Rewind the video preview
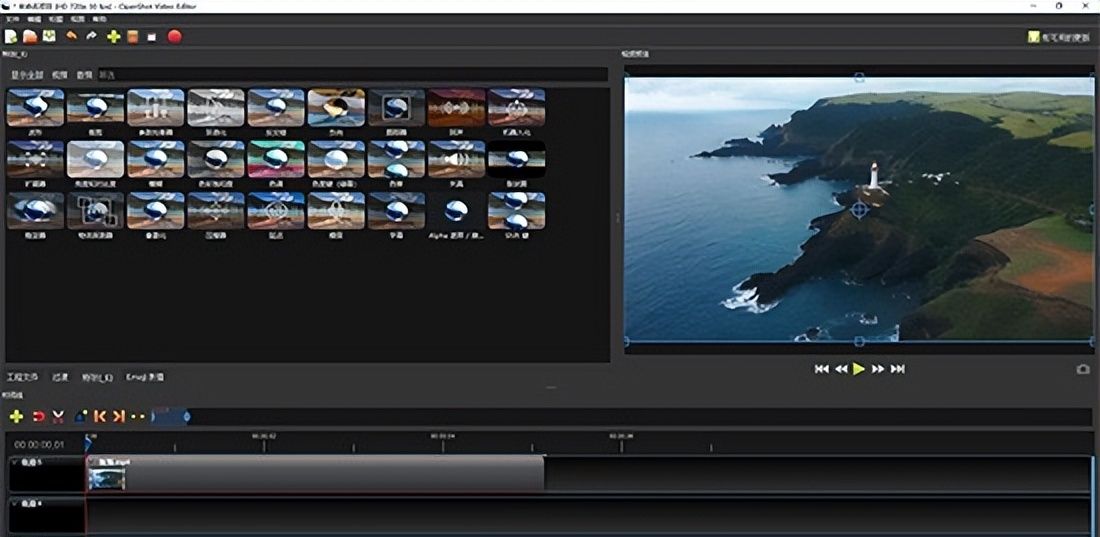Viewport: 1100px width, 537px height. [840, 369]
